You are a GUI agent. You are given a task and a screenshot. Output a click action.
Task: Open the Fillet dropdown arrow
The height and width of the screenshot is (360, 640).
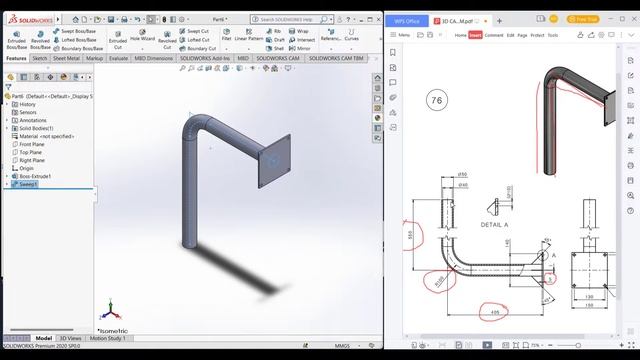coord(226,49)
